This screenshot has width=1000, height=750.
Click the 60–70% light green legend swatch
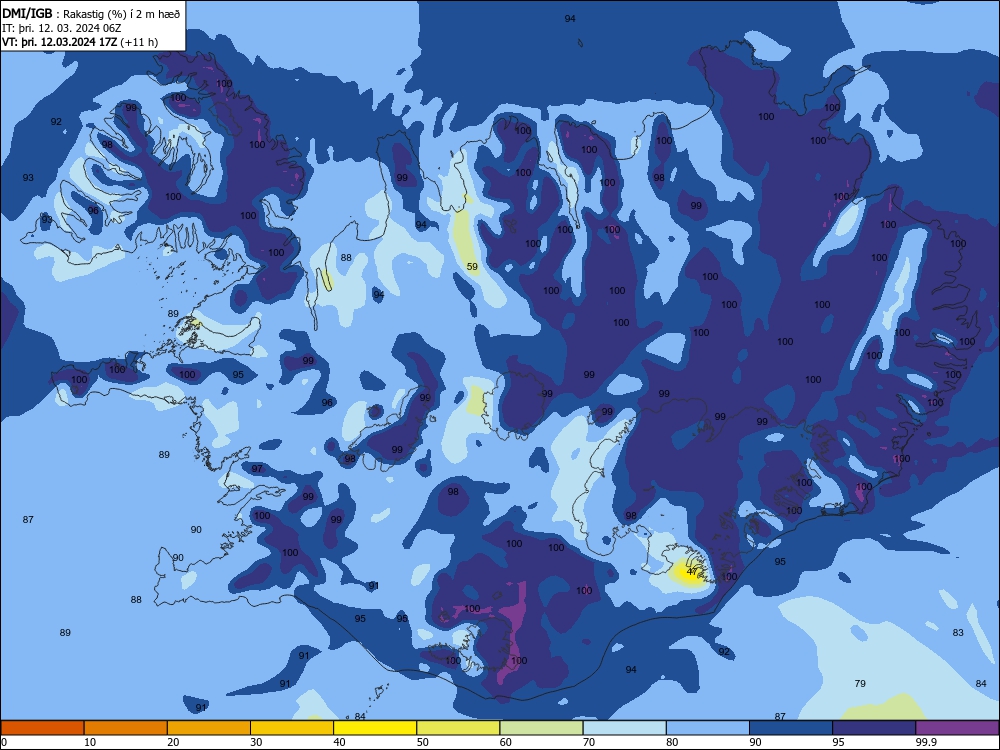pyautogui.click(x=541, y=728)
